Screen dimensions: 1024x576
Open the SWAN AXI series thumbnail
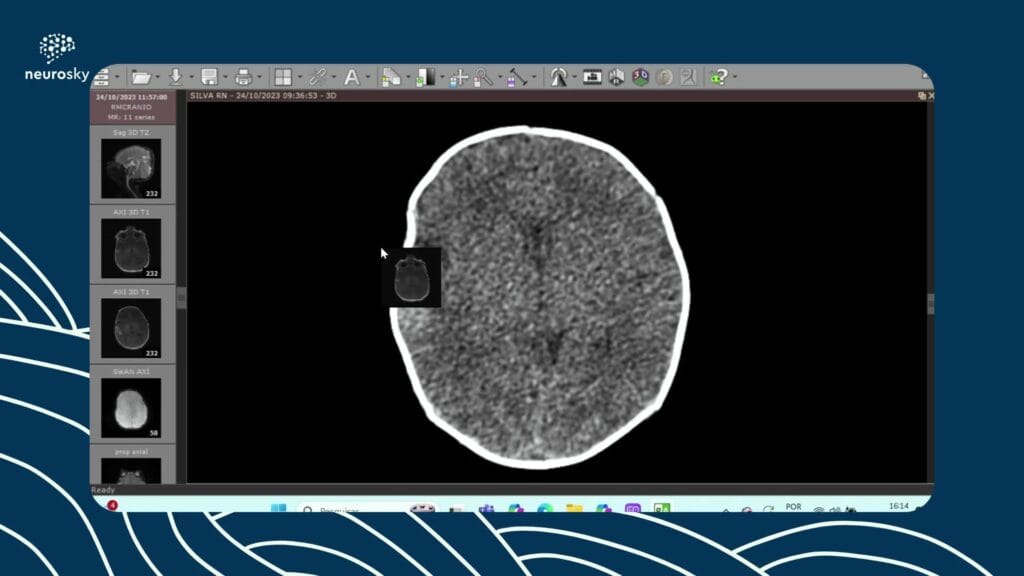click(131, 407)
